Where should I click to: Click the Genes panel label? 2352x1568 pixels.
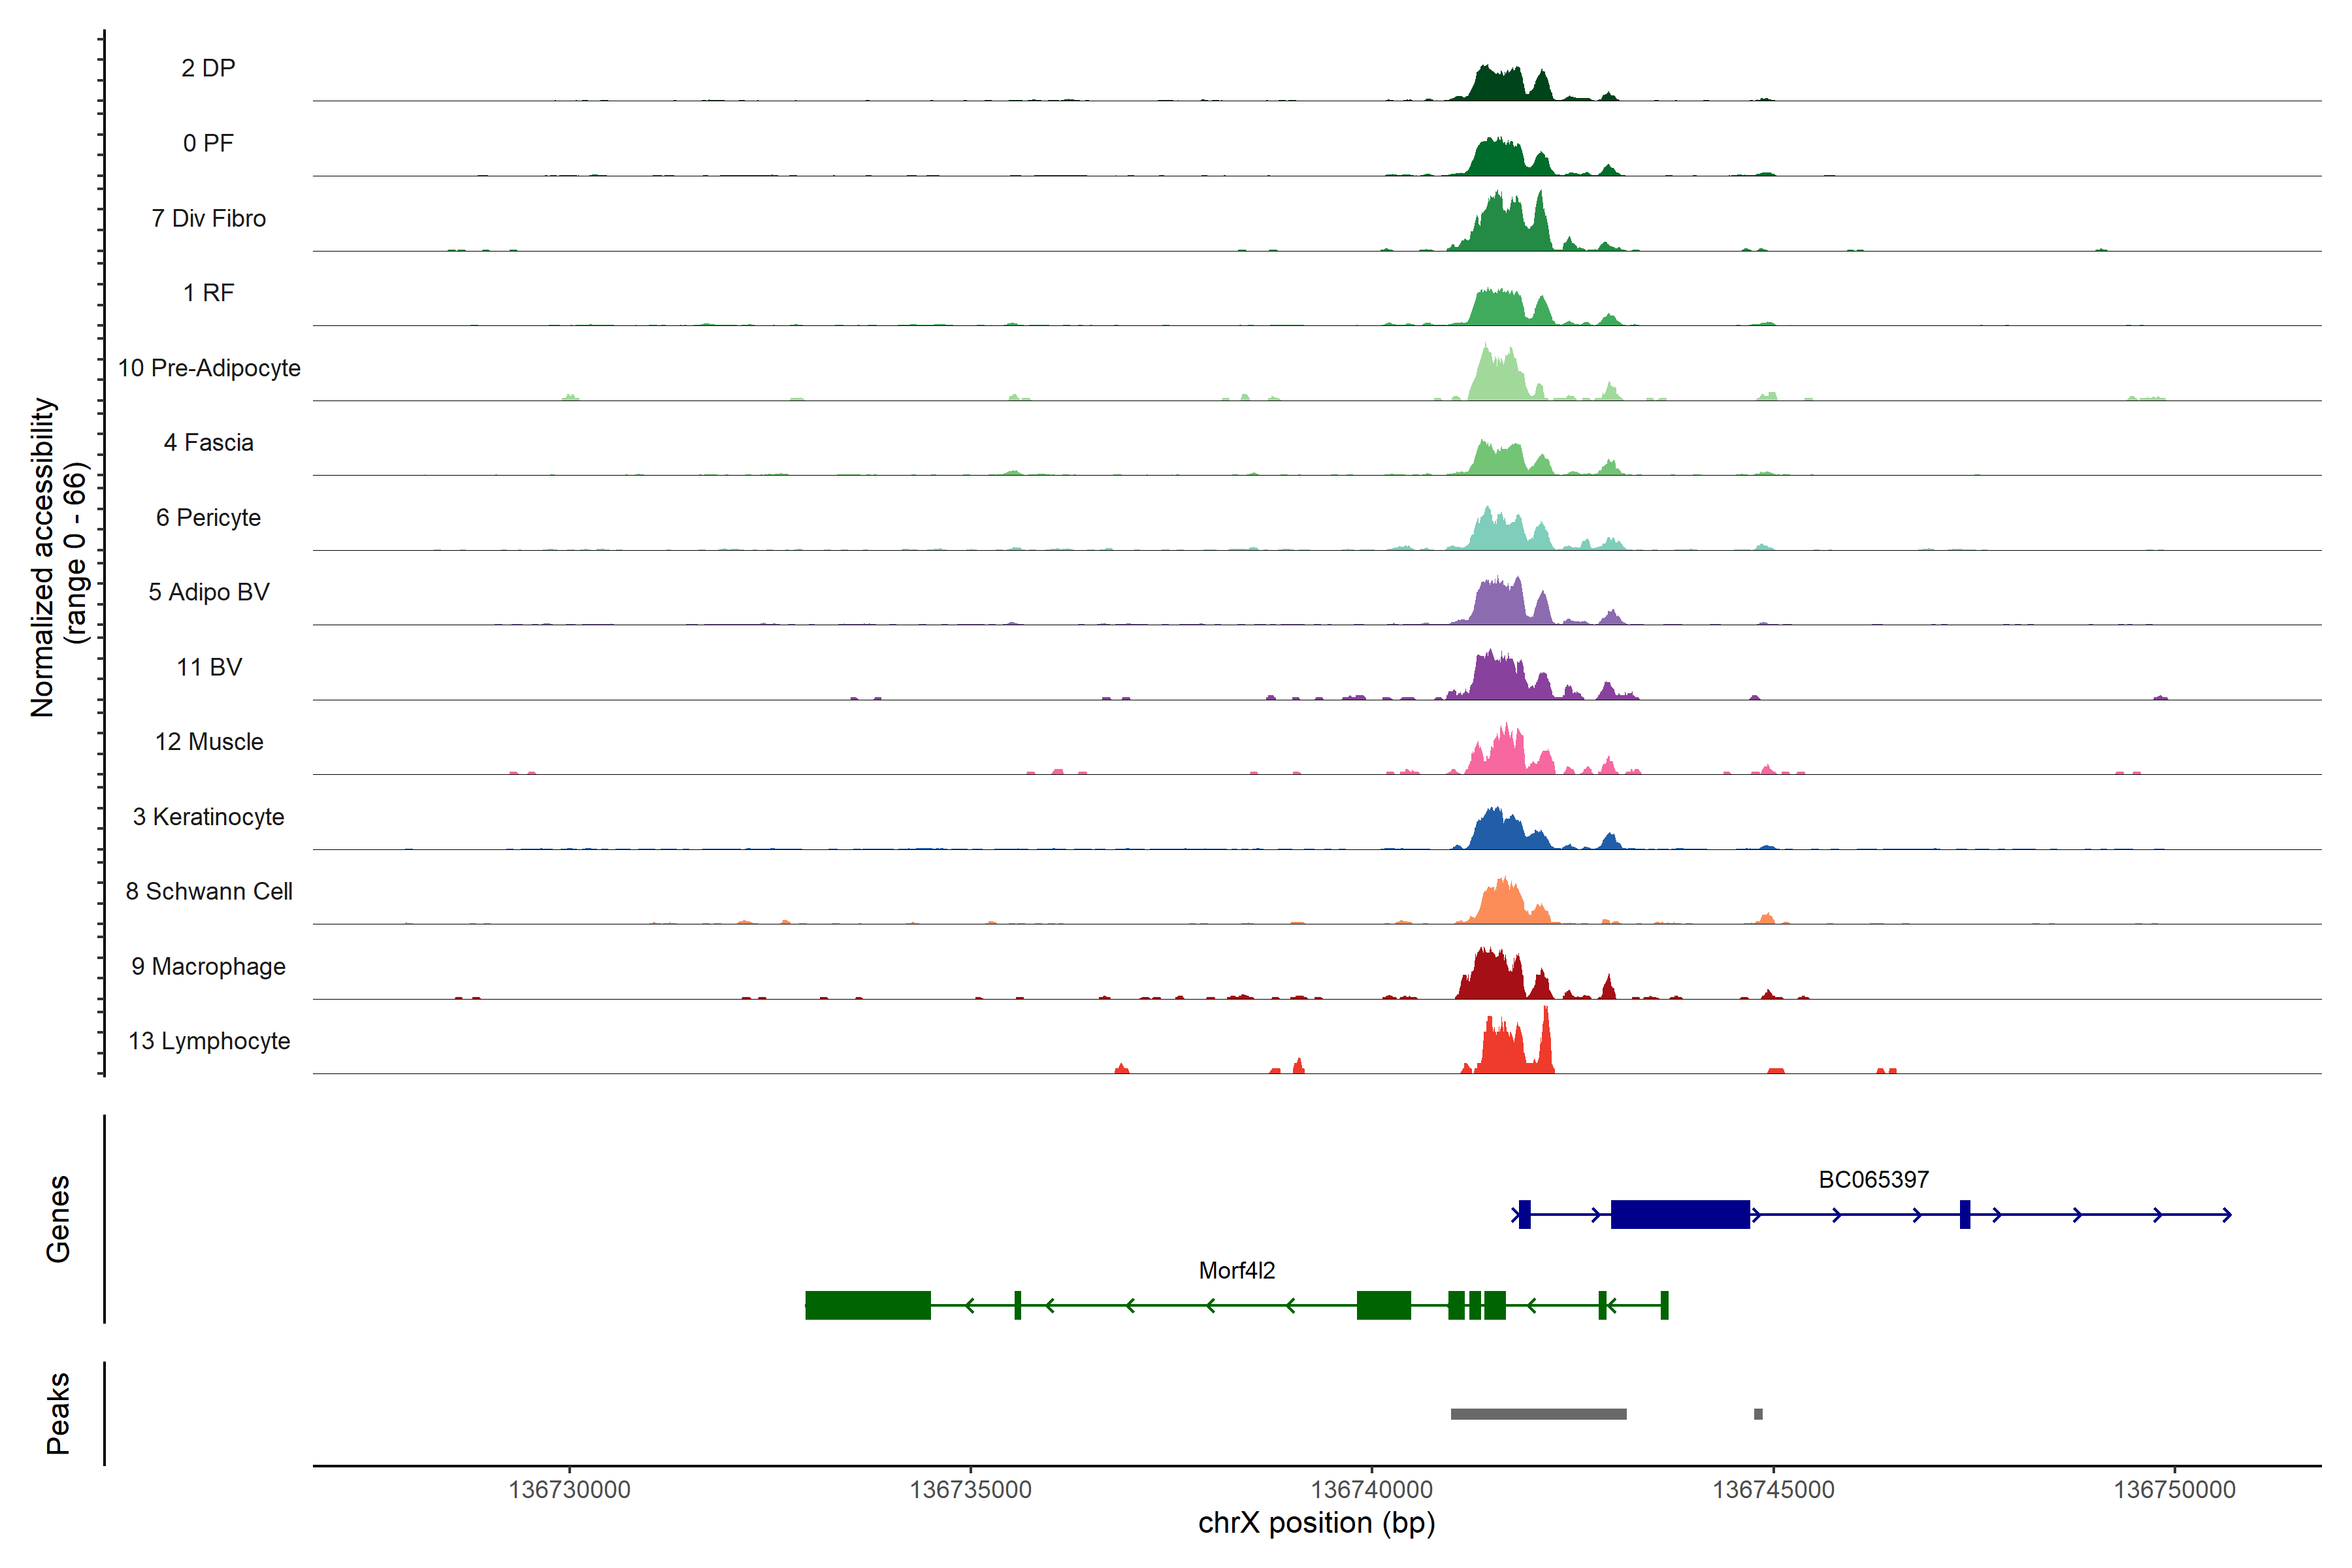(58, 1218)
